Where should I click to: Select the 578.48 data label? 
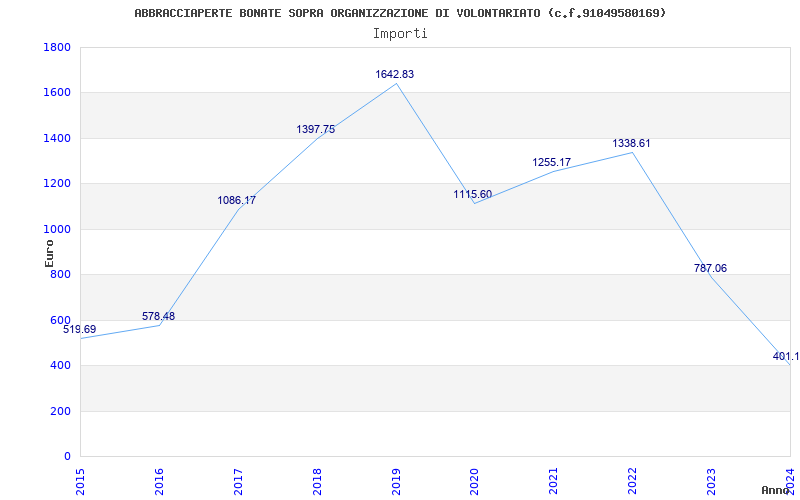tap(158, 316)
